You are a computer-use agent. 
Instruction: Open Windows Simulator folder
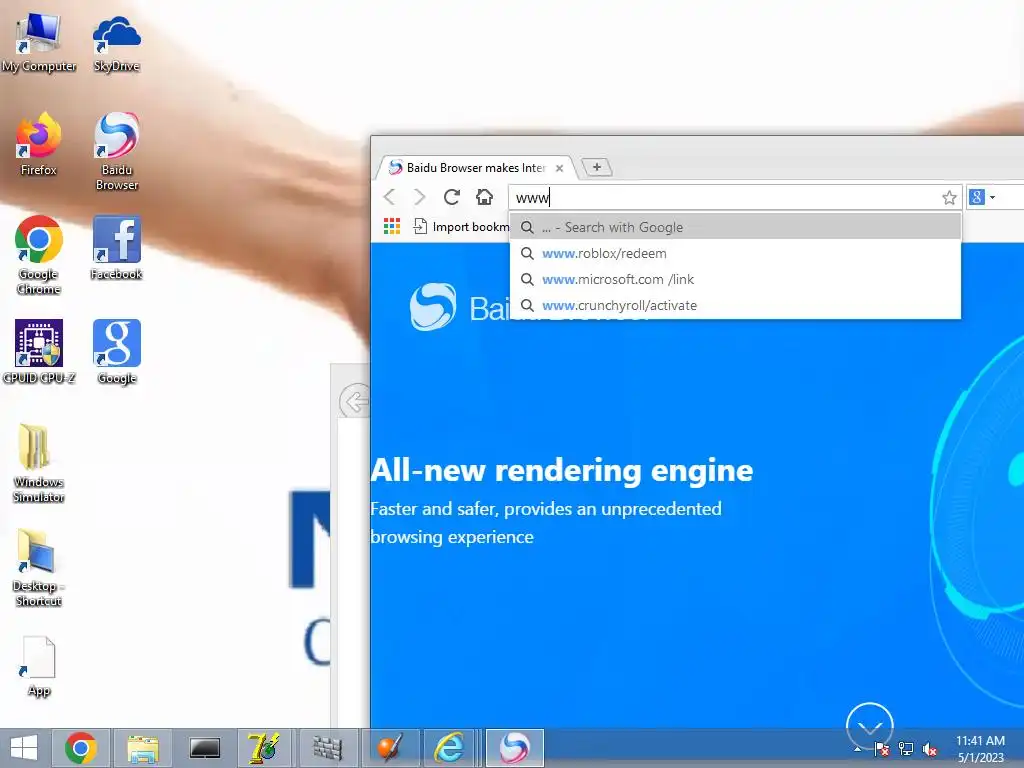[x=39, y=463]
